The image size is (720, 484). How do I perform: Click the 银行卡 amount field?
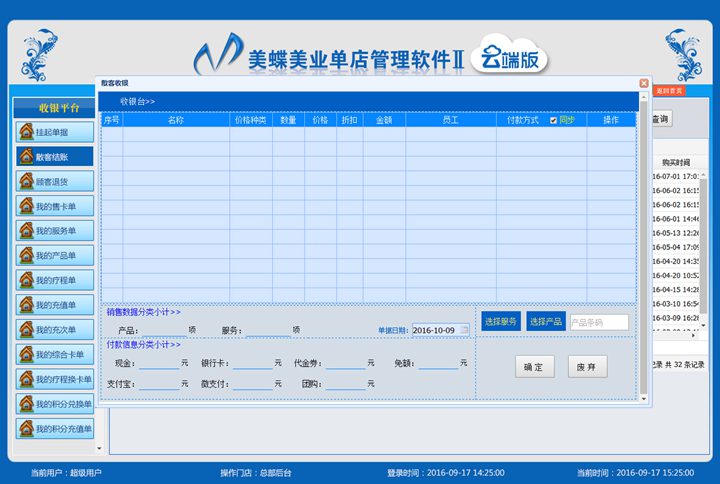(253, 363)
